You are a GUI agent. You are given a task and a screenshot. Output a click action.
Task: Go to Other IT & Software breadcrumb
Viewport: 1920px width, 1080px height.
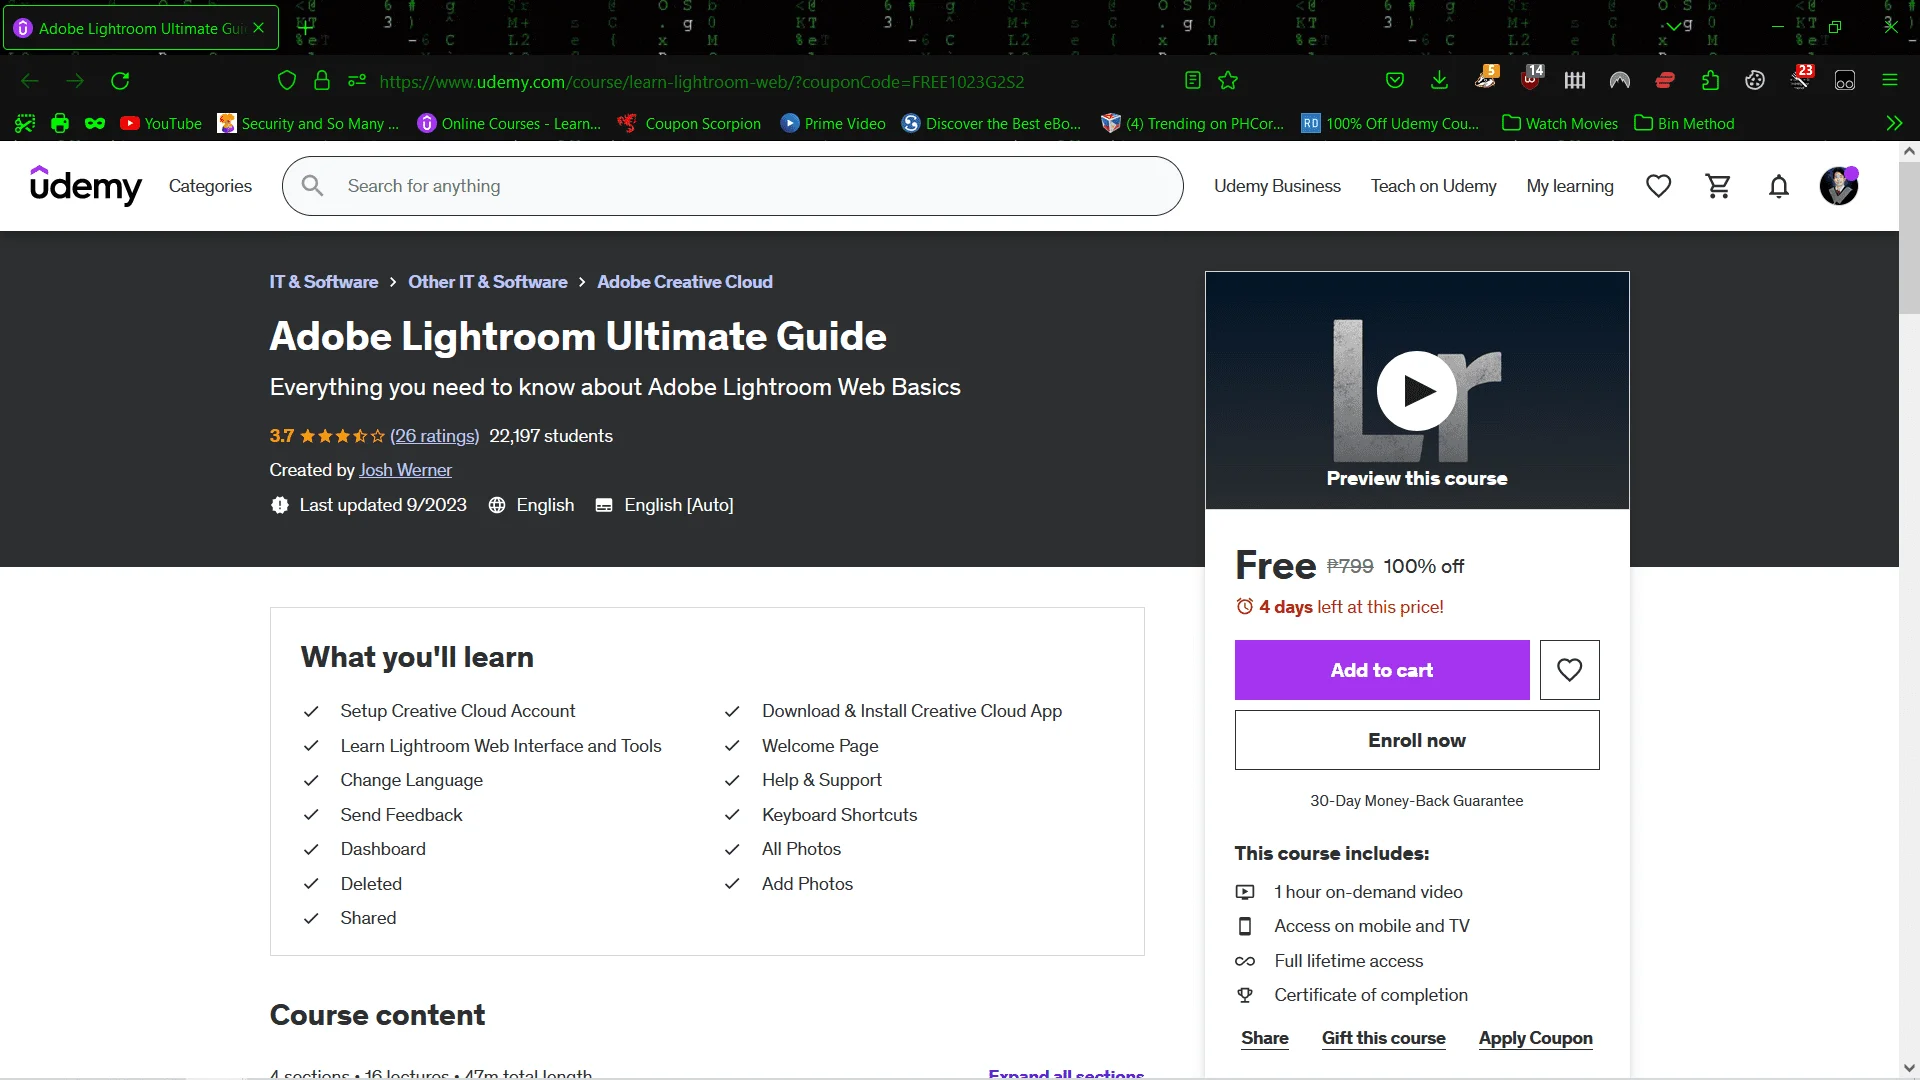tap(487, 282)
